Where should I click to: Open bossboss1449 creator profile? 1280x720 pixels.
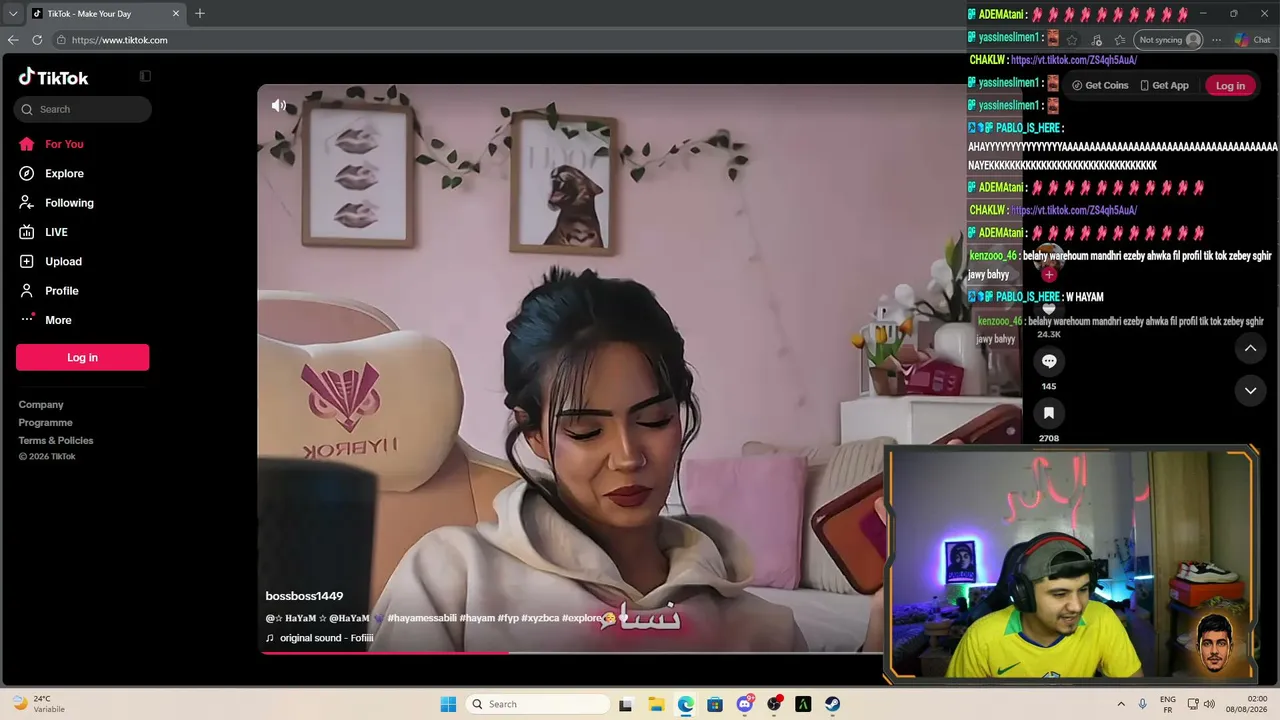[x=304, y=596]
